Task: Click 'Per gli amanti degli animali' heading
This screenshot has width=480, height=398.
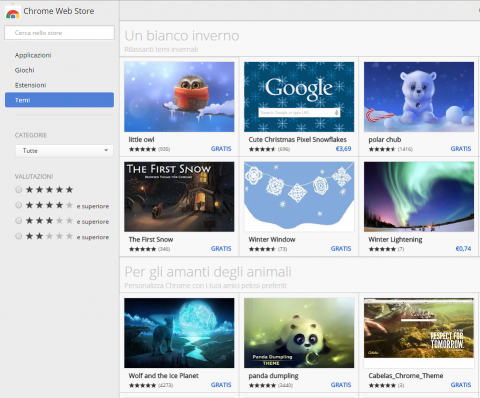Action: coord(208,272)
